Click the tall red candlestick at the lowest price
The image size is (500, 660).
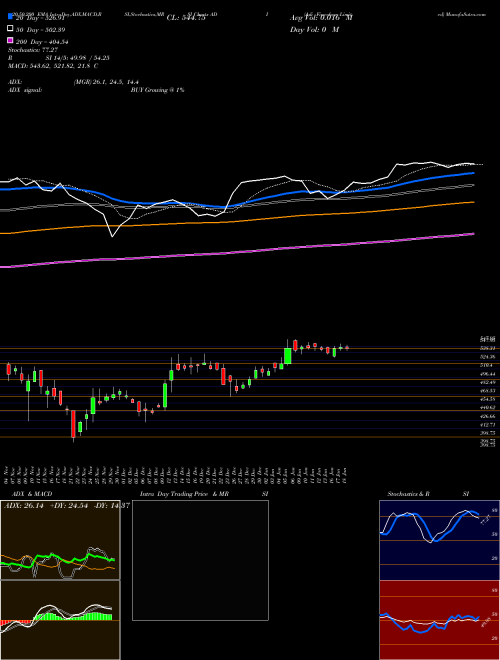click(73, 424)
